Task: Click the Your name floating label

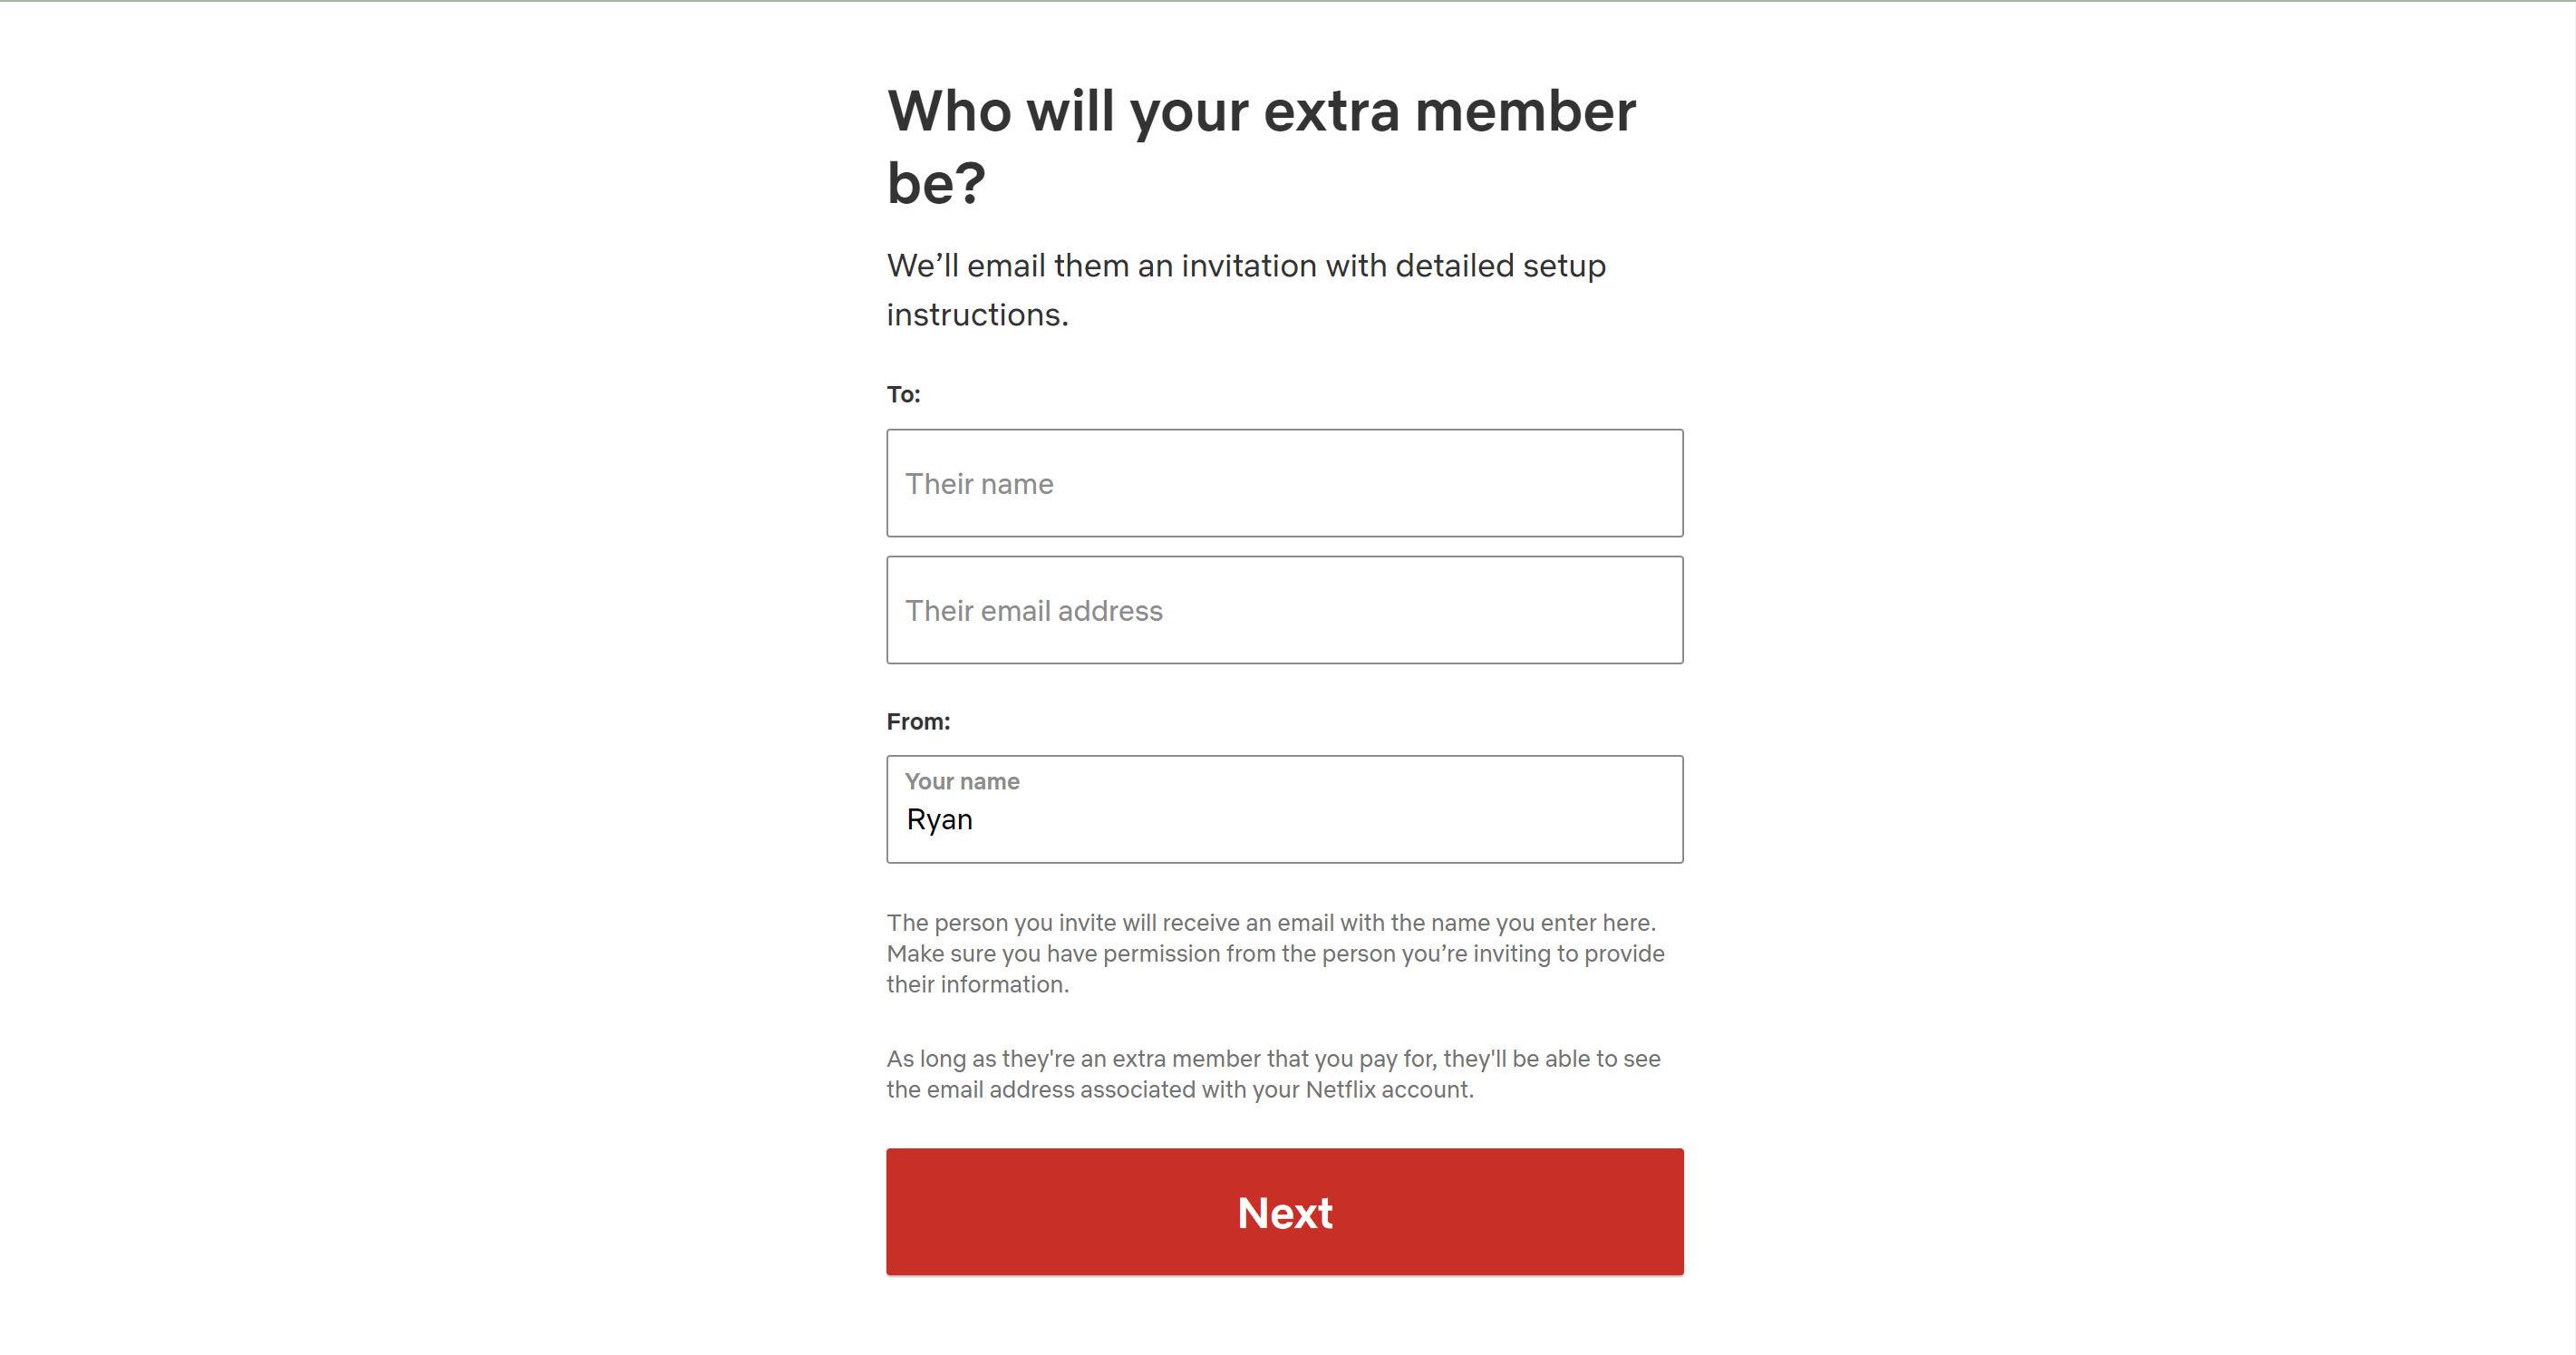Action: (961, 781)
